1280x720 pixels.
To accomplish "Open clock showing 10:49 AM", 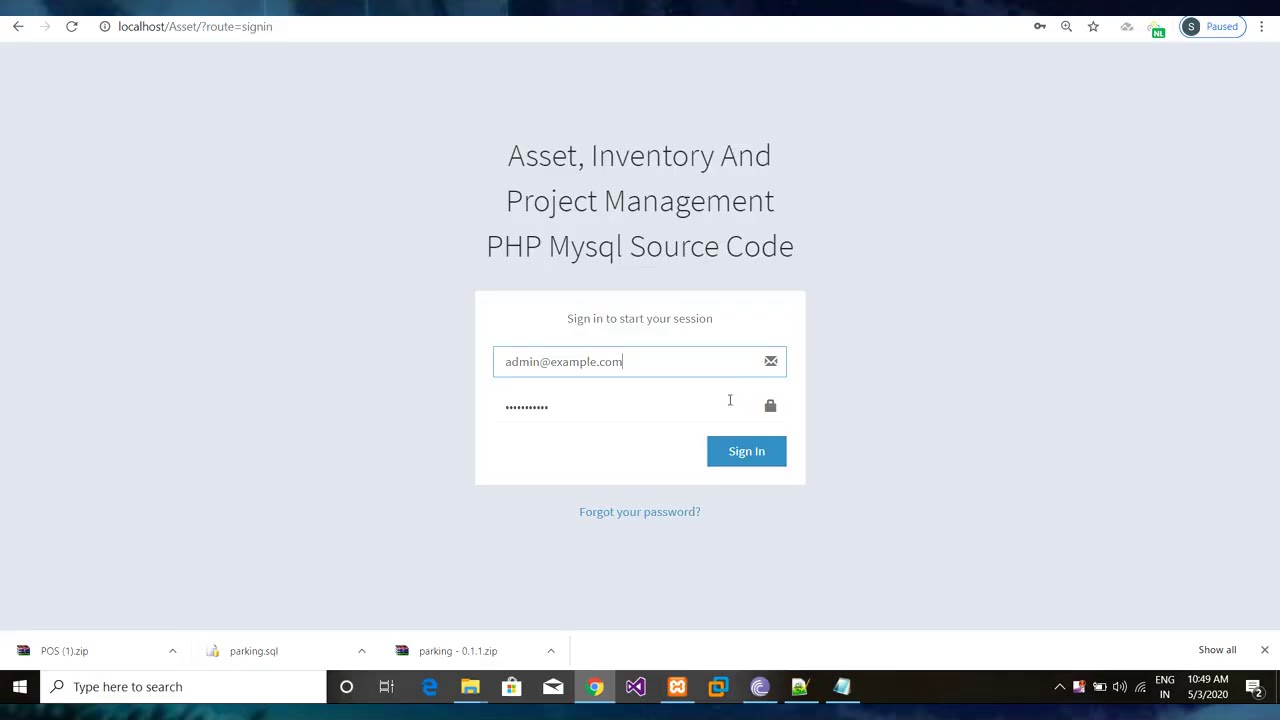I will (x=1208, y=687).
